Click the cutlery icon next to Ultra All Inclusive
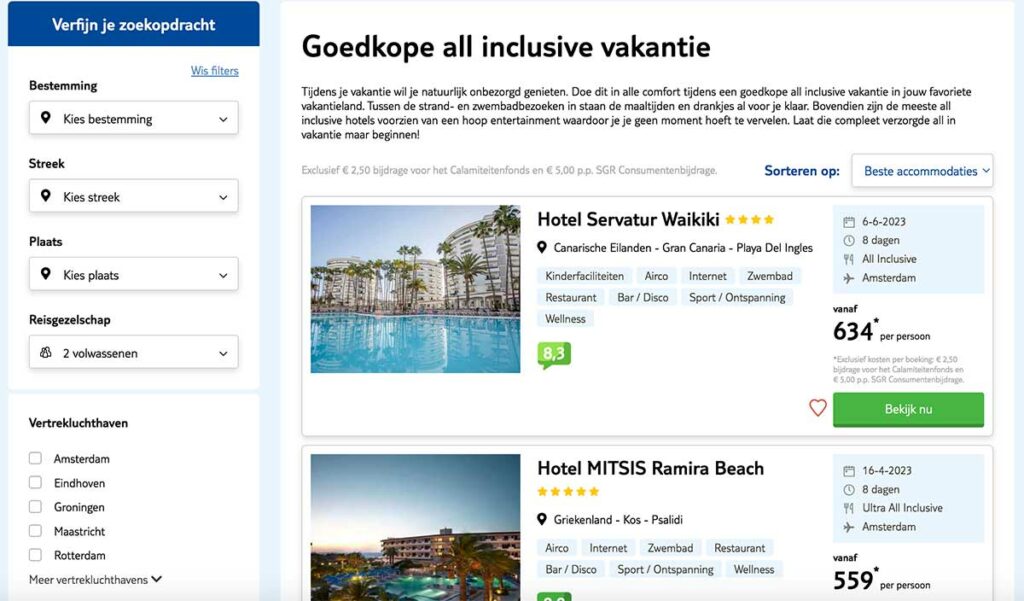 [849, 508]
